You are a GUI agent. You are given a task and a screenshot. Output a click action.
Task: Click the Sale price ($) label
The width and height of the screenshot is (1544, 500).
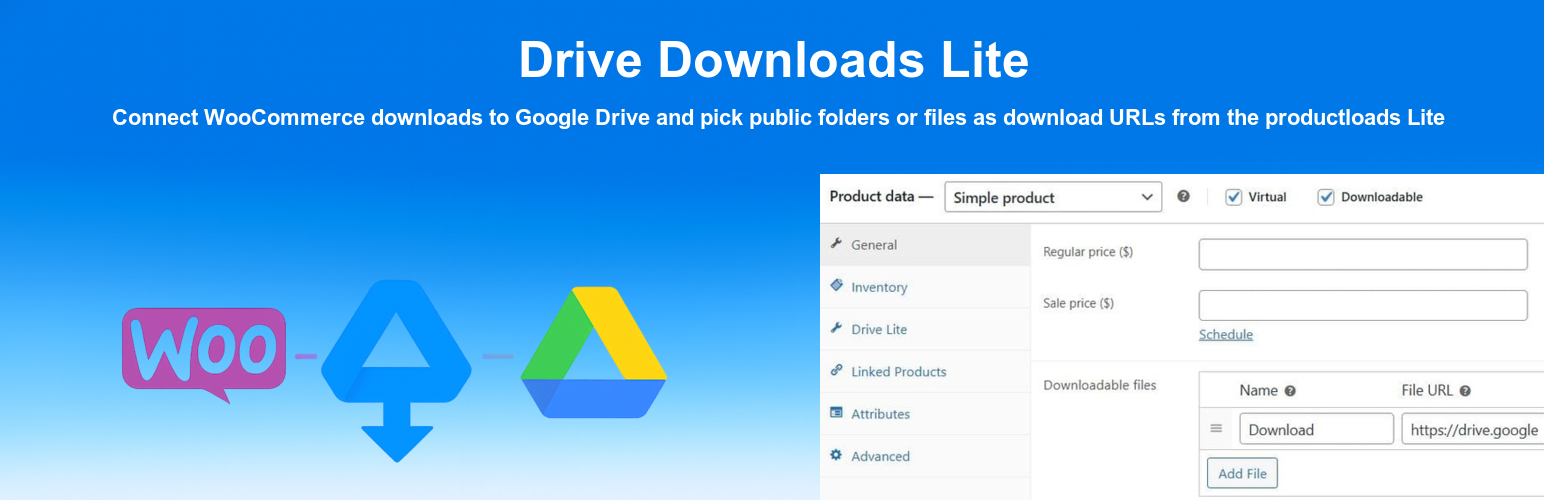tap(1078, 303)
